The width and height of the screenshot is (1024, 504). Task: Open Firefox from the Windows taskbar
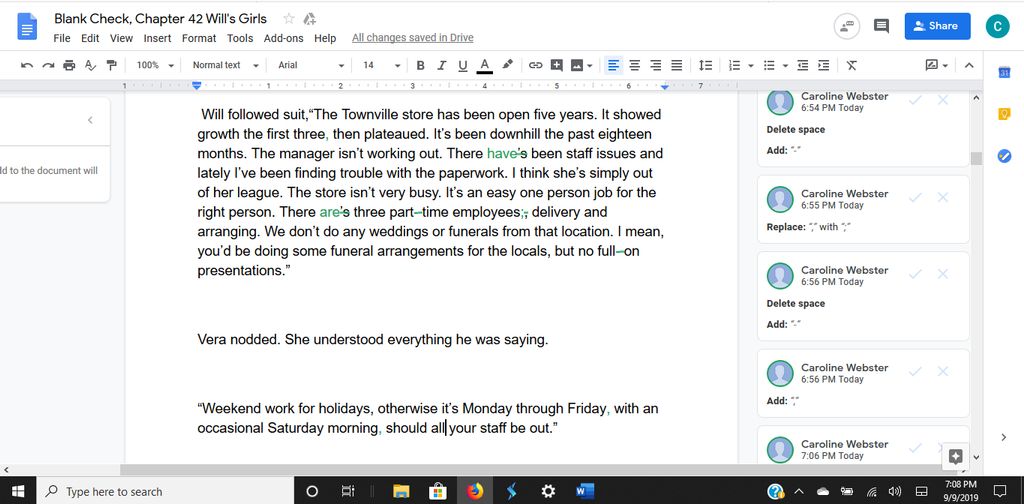point(474,491)
